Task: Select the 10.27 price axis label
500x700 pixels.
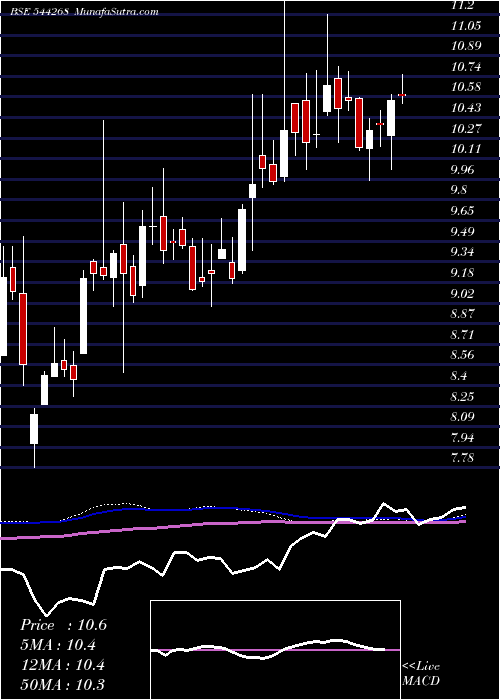Action: (466, 129)
